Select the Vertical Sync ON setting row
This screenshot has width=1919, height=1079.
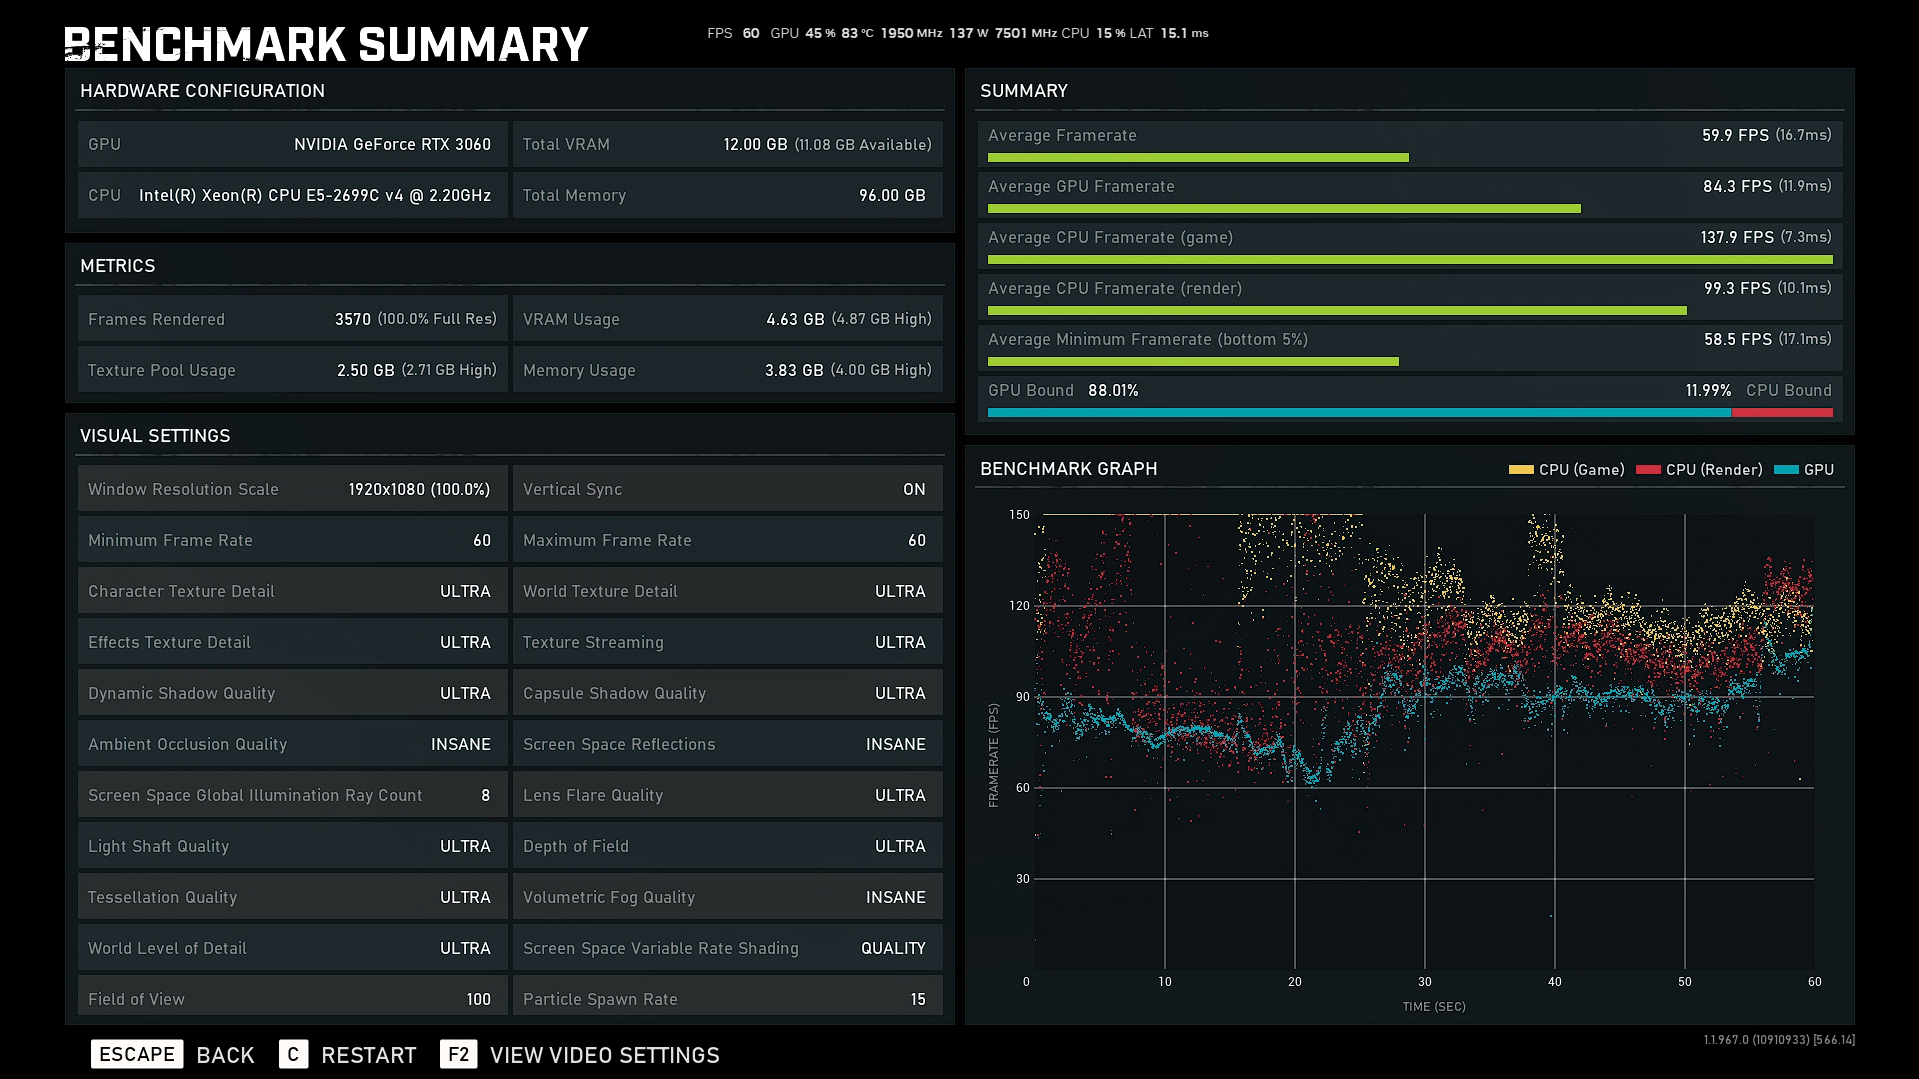(727, 489)
